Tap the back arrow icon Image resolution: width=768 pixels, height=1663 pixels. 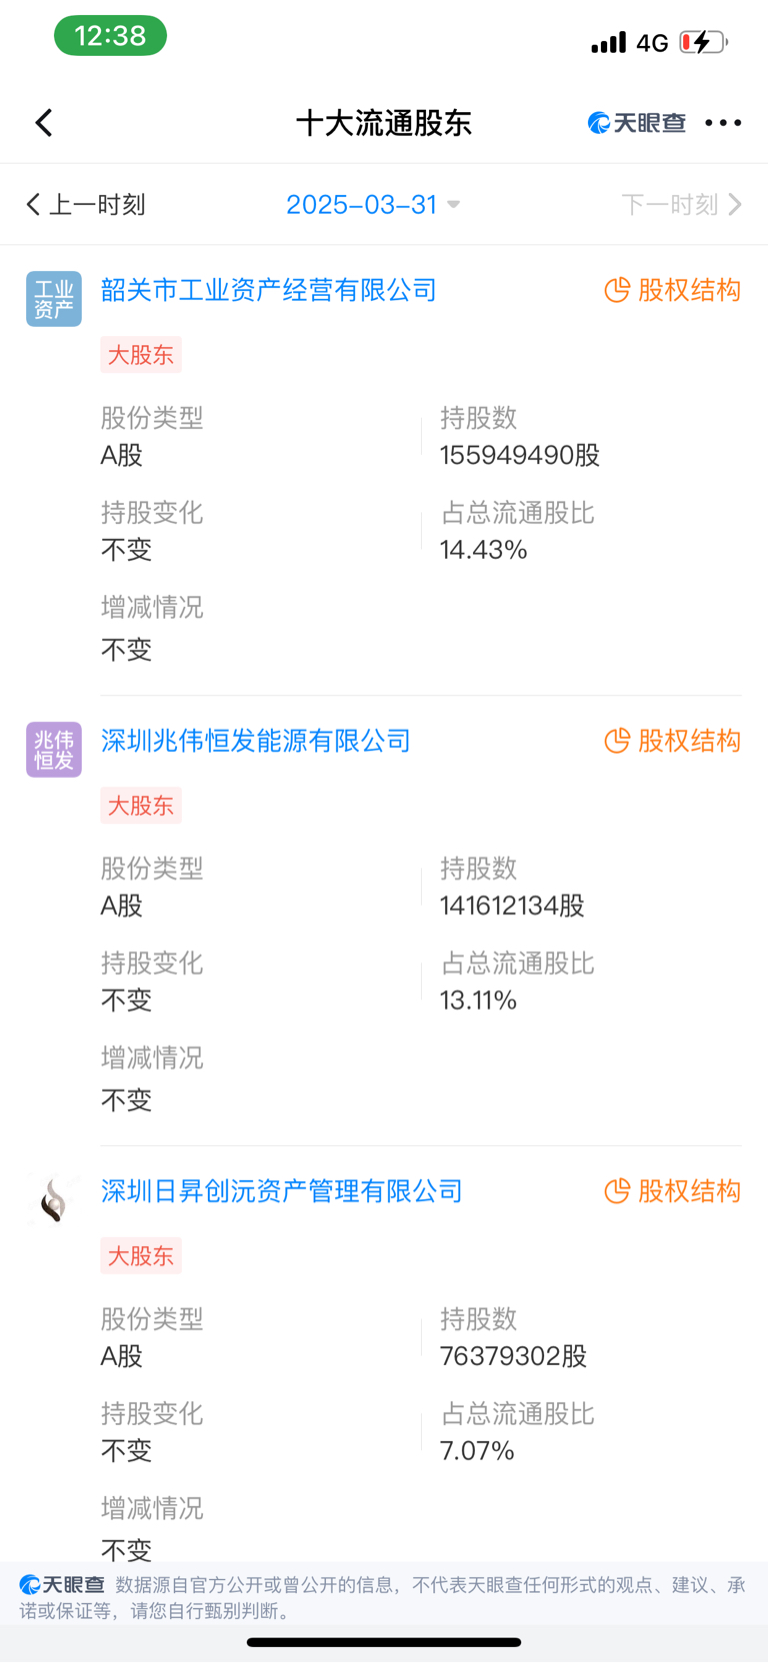pyautogui.click(x=43, y=123)
